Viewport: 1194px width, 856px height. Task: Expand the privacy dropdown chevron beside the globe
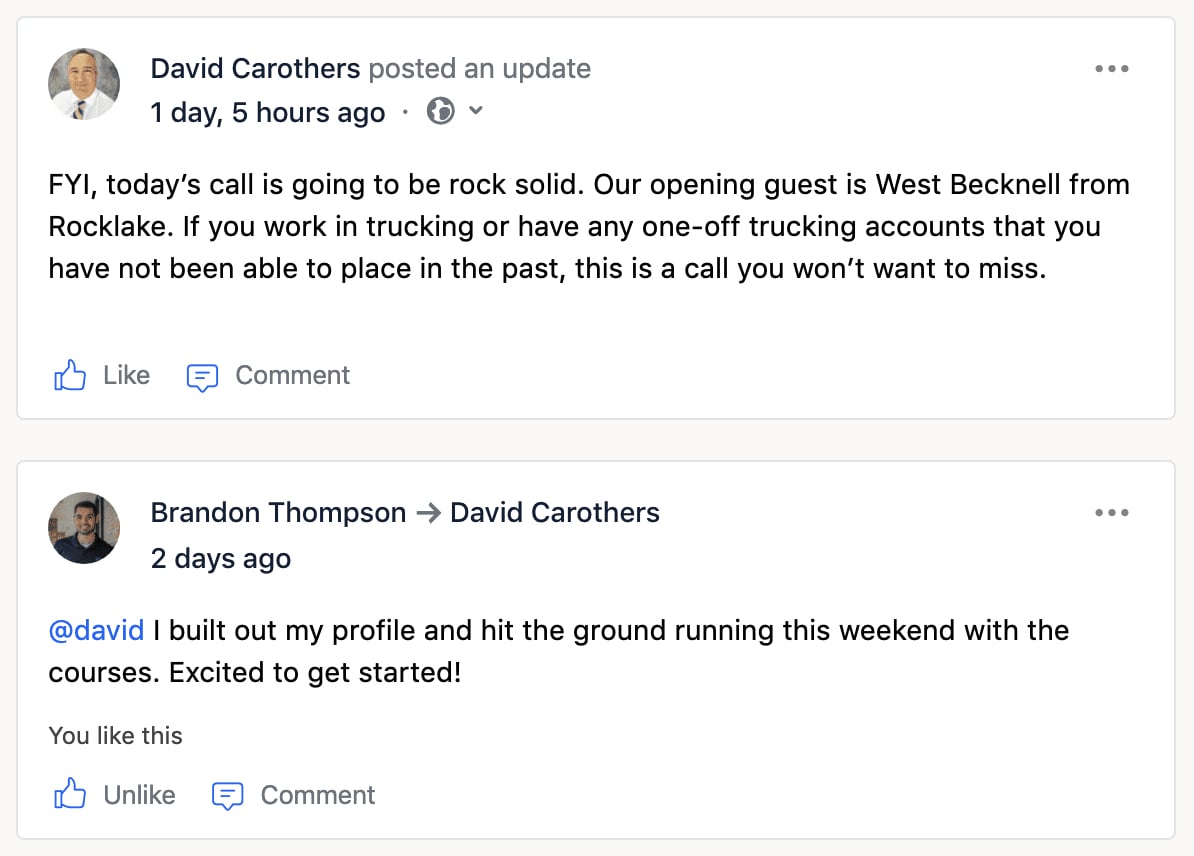(x=476, y=111)
